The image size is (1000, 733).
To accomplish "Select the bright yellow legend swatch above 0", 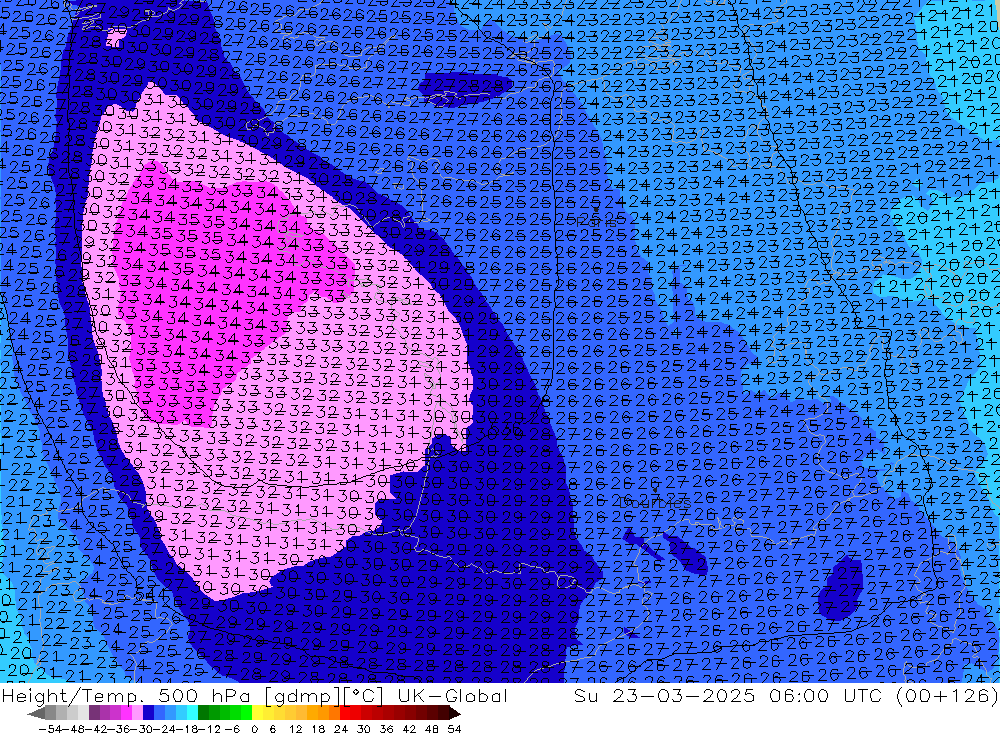I will (257, 714).
